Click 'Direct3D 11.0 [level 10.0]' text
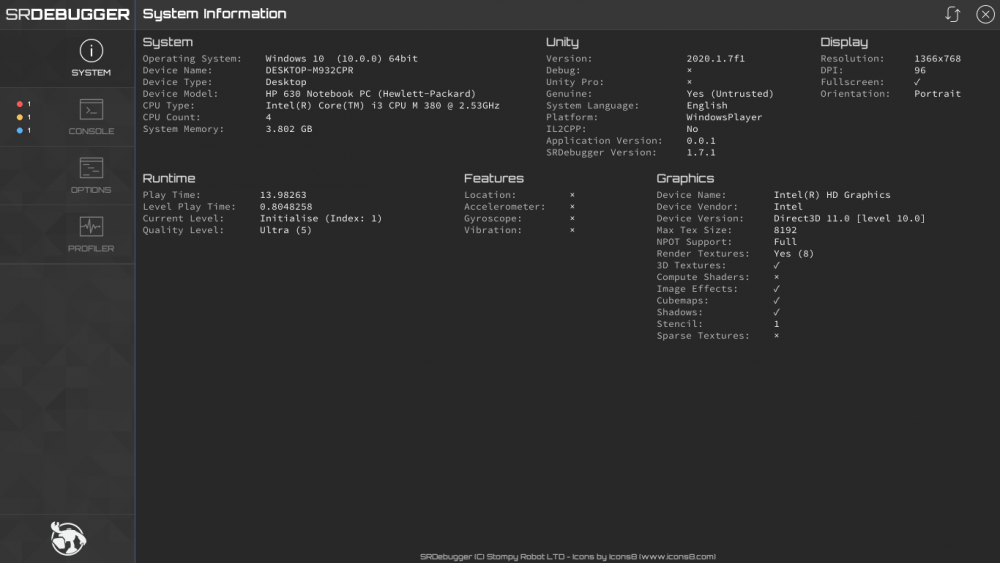 tap(849, 218)
